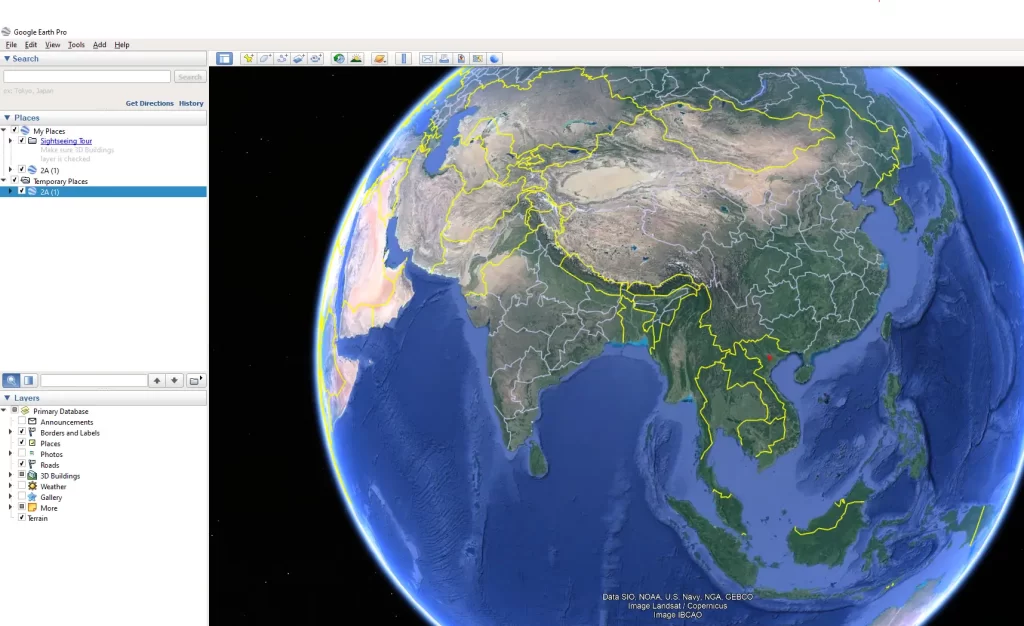
Task: Enable the Photos layer checkbox
Action: point(22,454)
